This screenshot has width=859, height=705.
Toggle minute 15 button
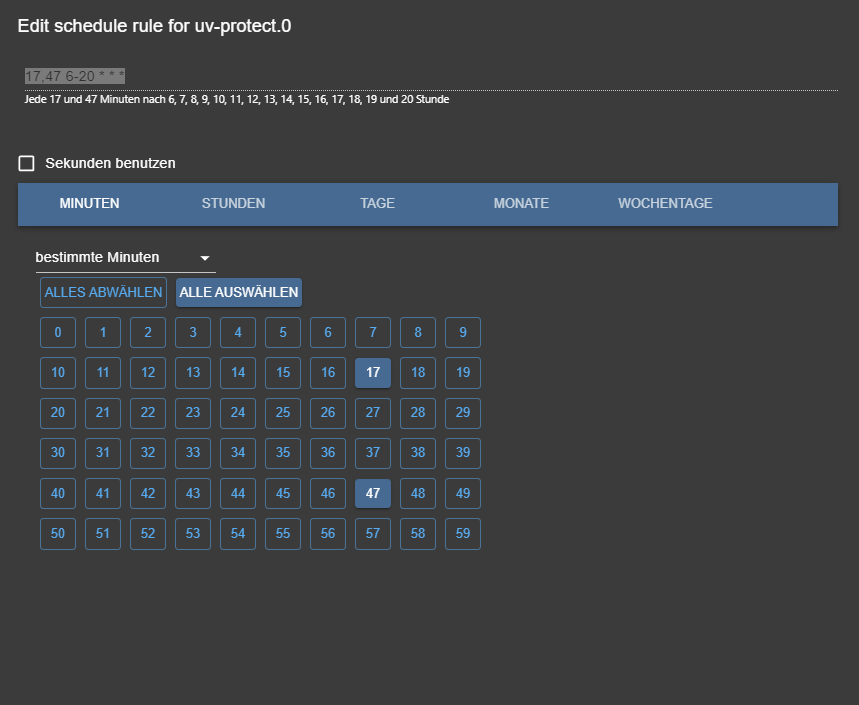[x=283, y=372]
